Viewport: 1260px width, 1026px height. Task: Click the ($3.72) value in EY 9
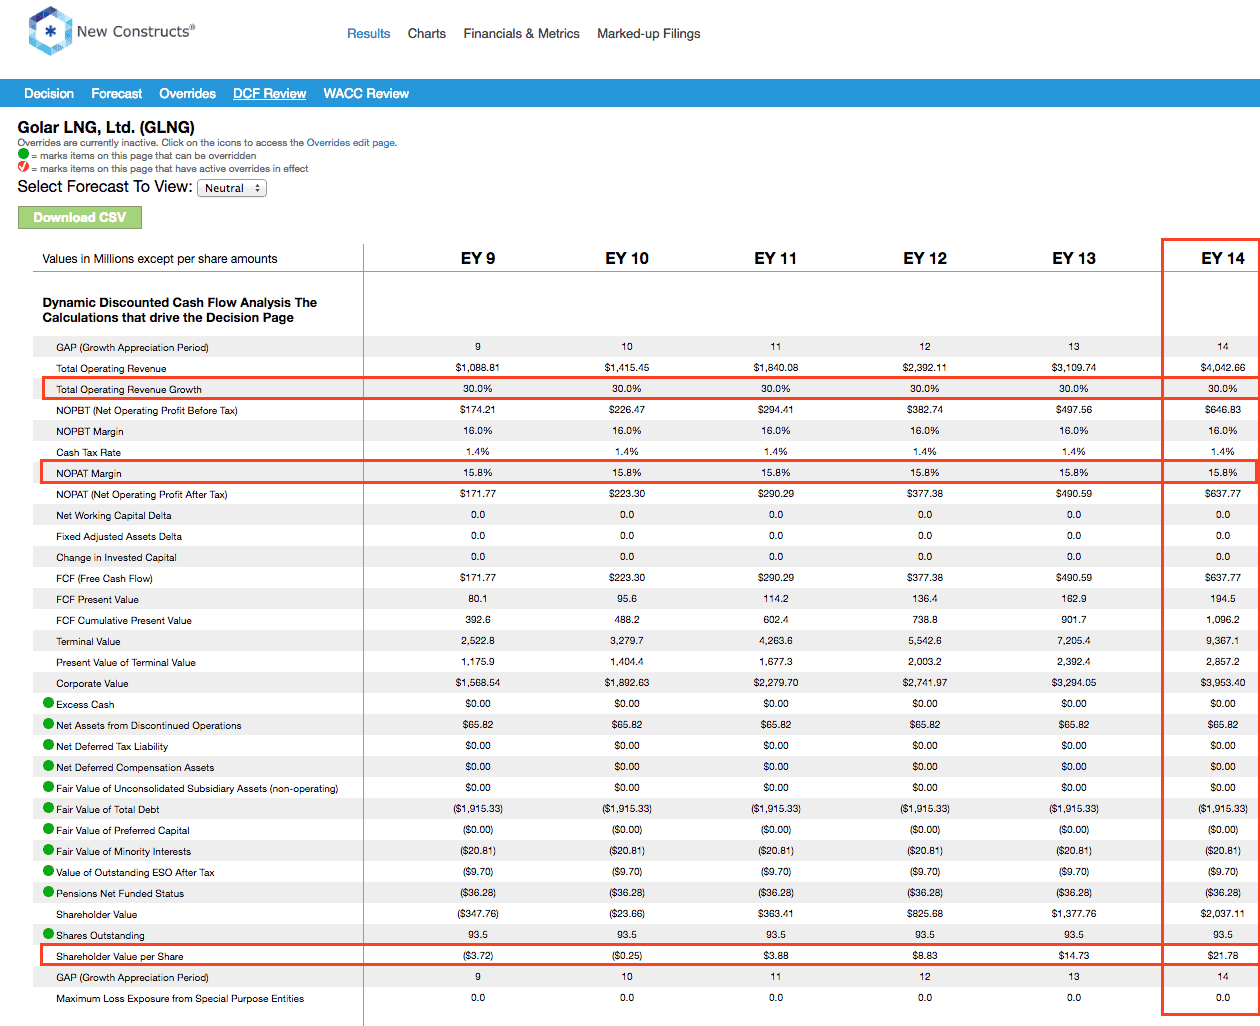[x=478, y=955]
